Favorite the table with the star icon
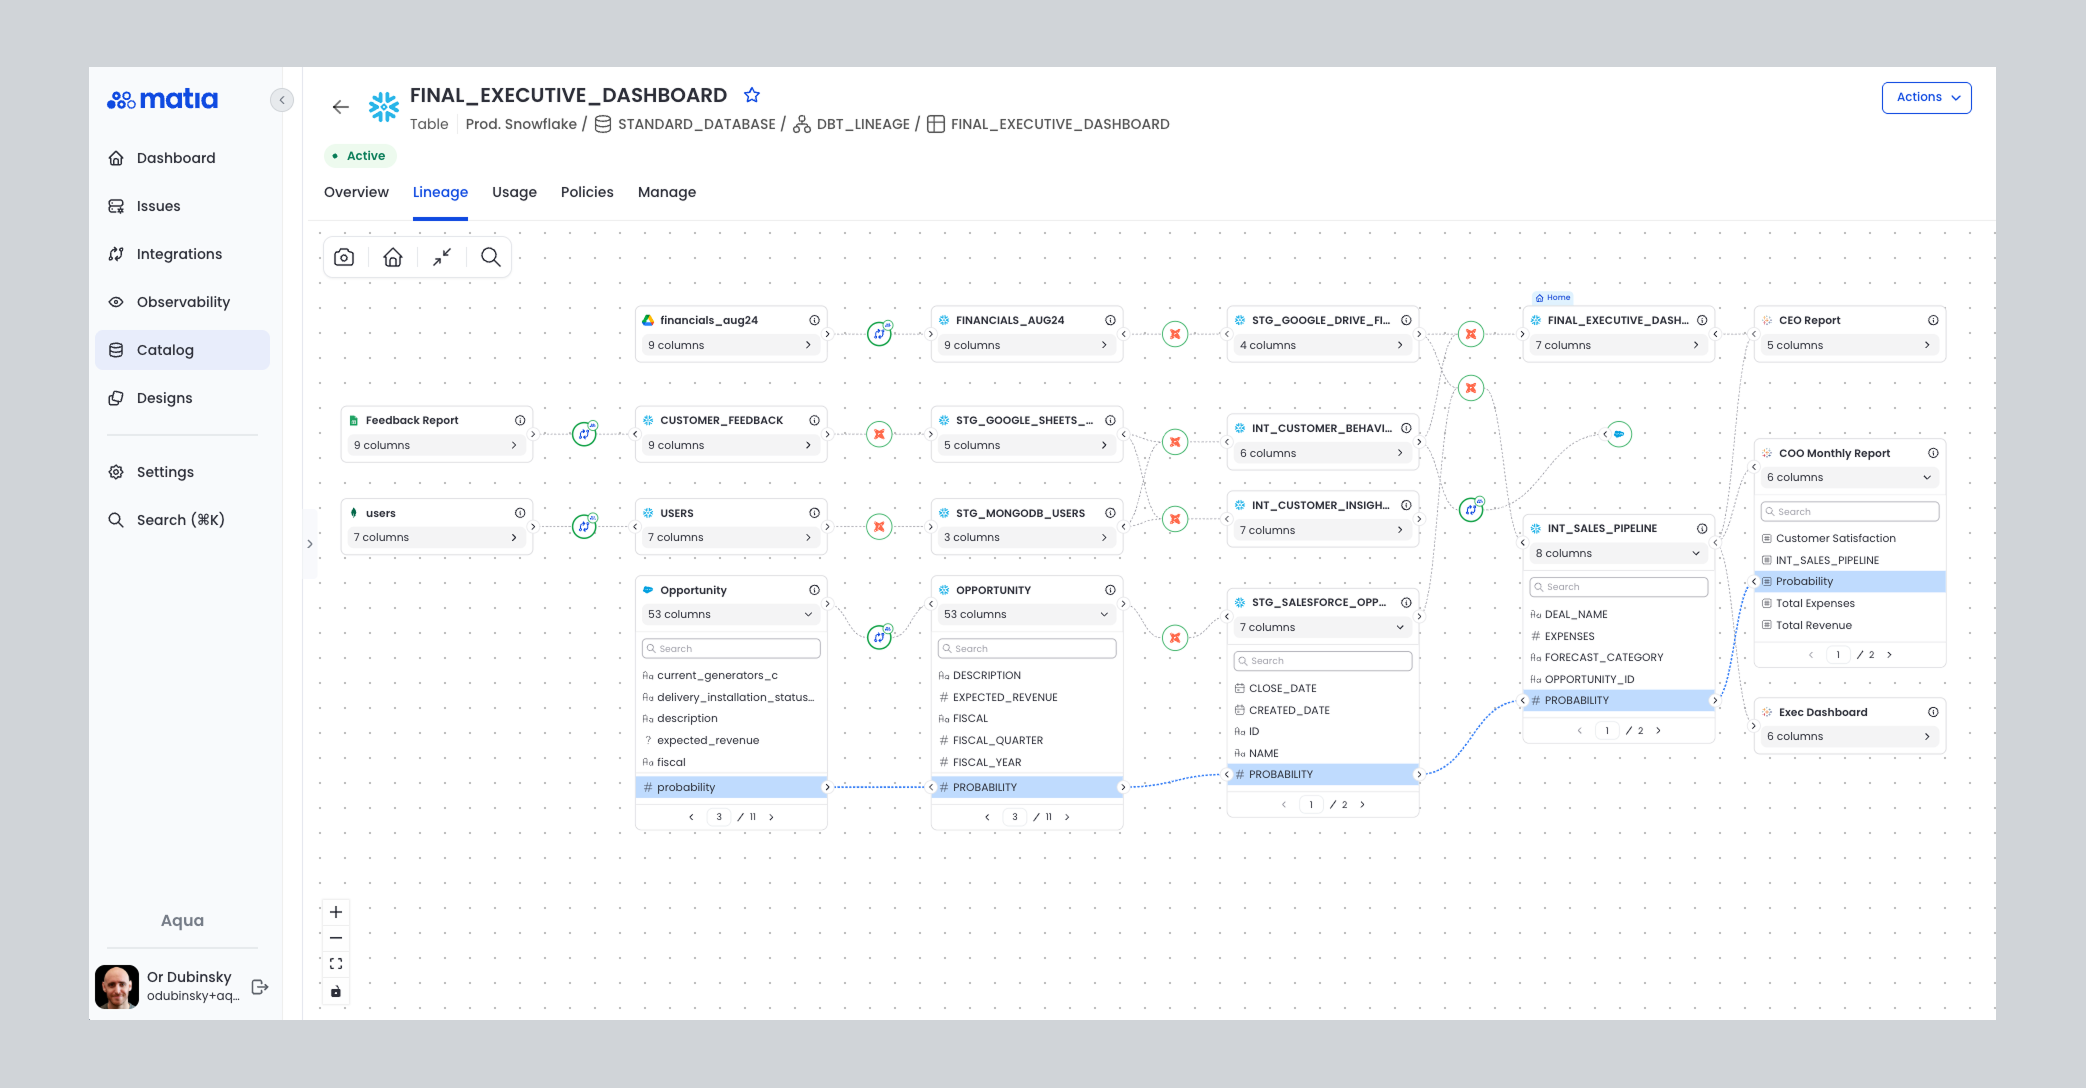 [752, 95]
